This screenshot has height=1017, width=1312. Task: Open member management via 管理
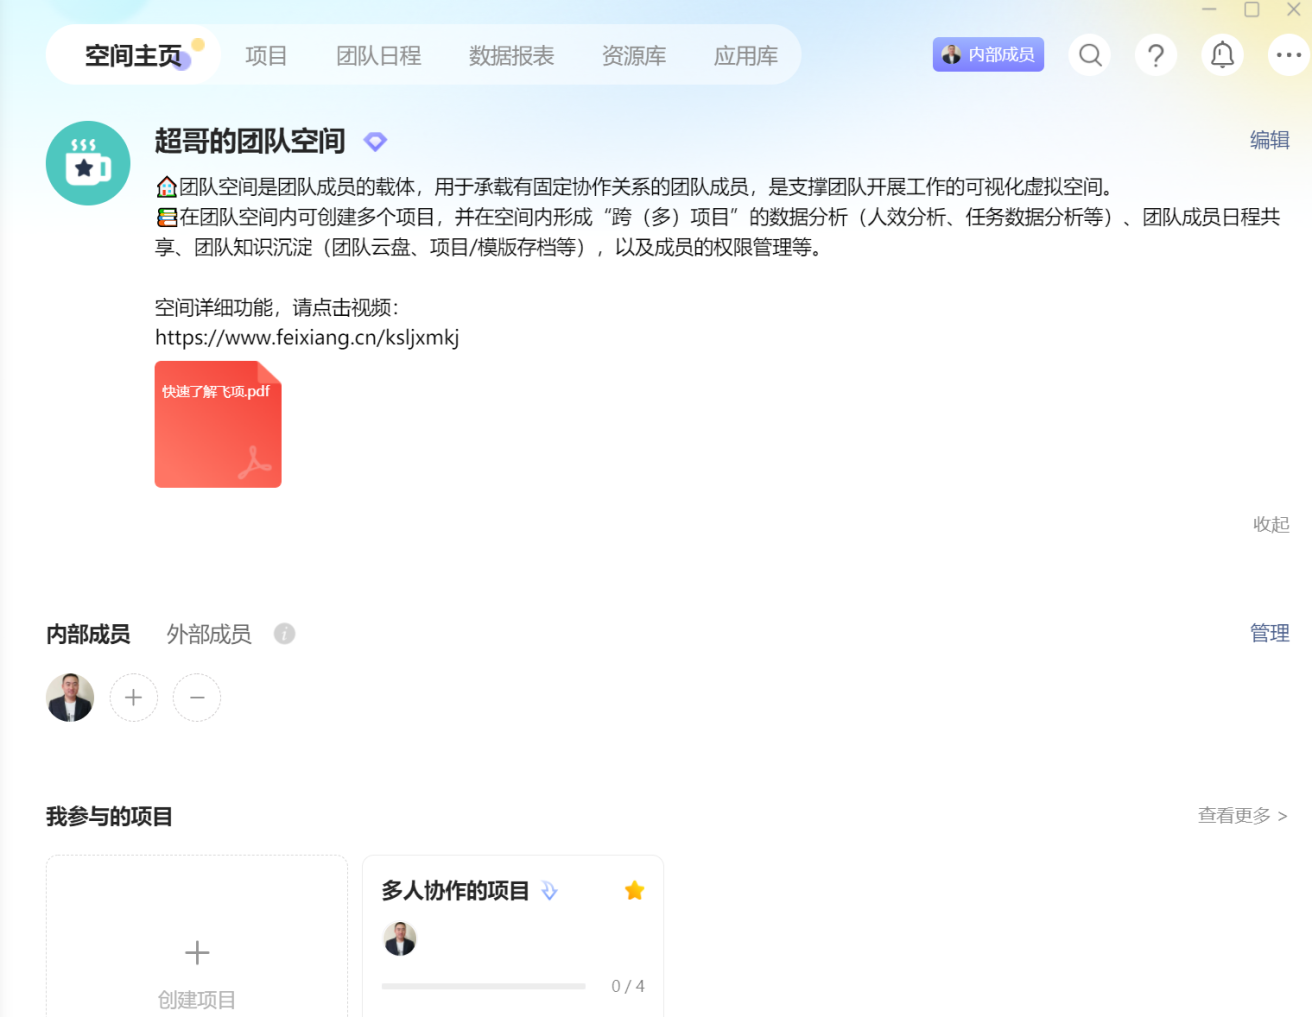1269,633
